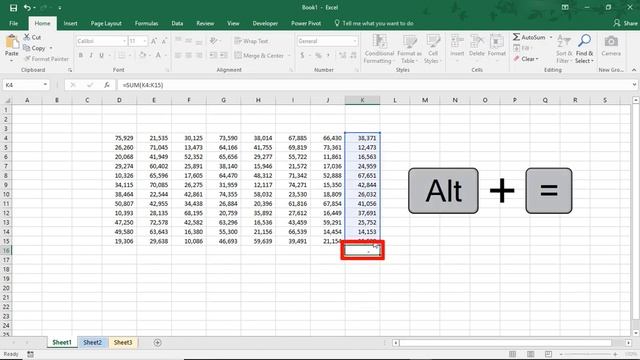Toggle Italic formatting
This screenshot has width=640, height=360.
[x=91, y=55]
